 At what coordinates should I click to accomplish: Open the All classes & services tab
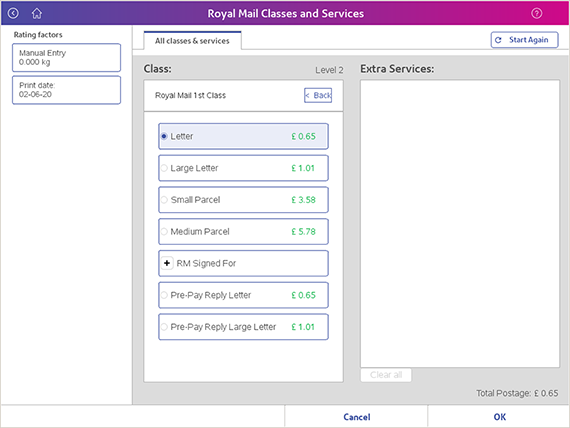[x=192, y=41]
